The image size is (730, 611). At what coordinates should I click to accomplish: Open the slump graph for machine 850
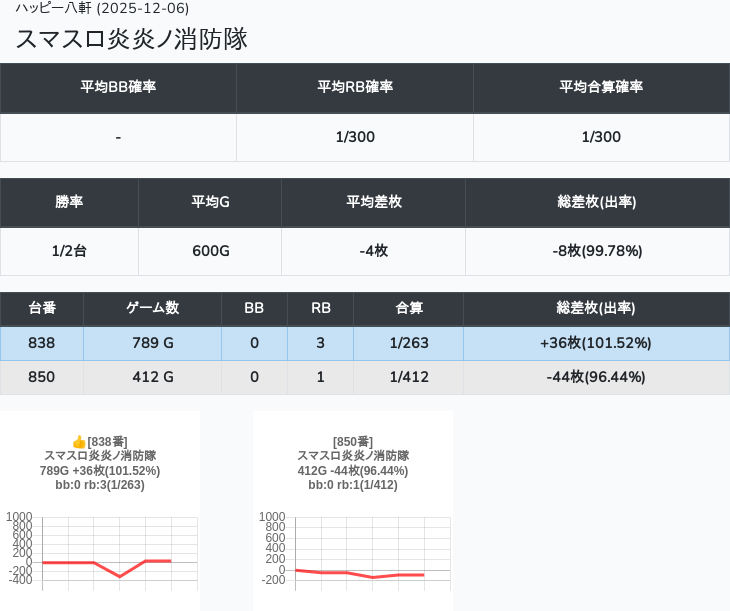point(353,550)
